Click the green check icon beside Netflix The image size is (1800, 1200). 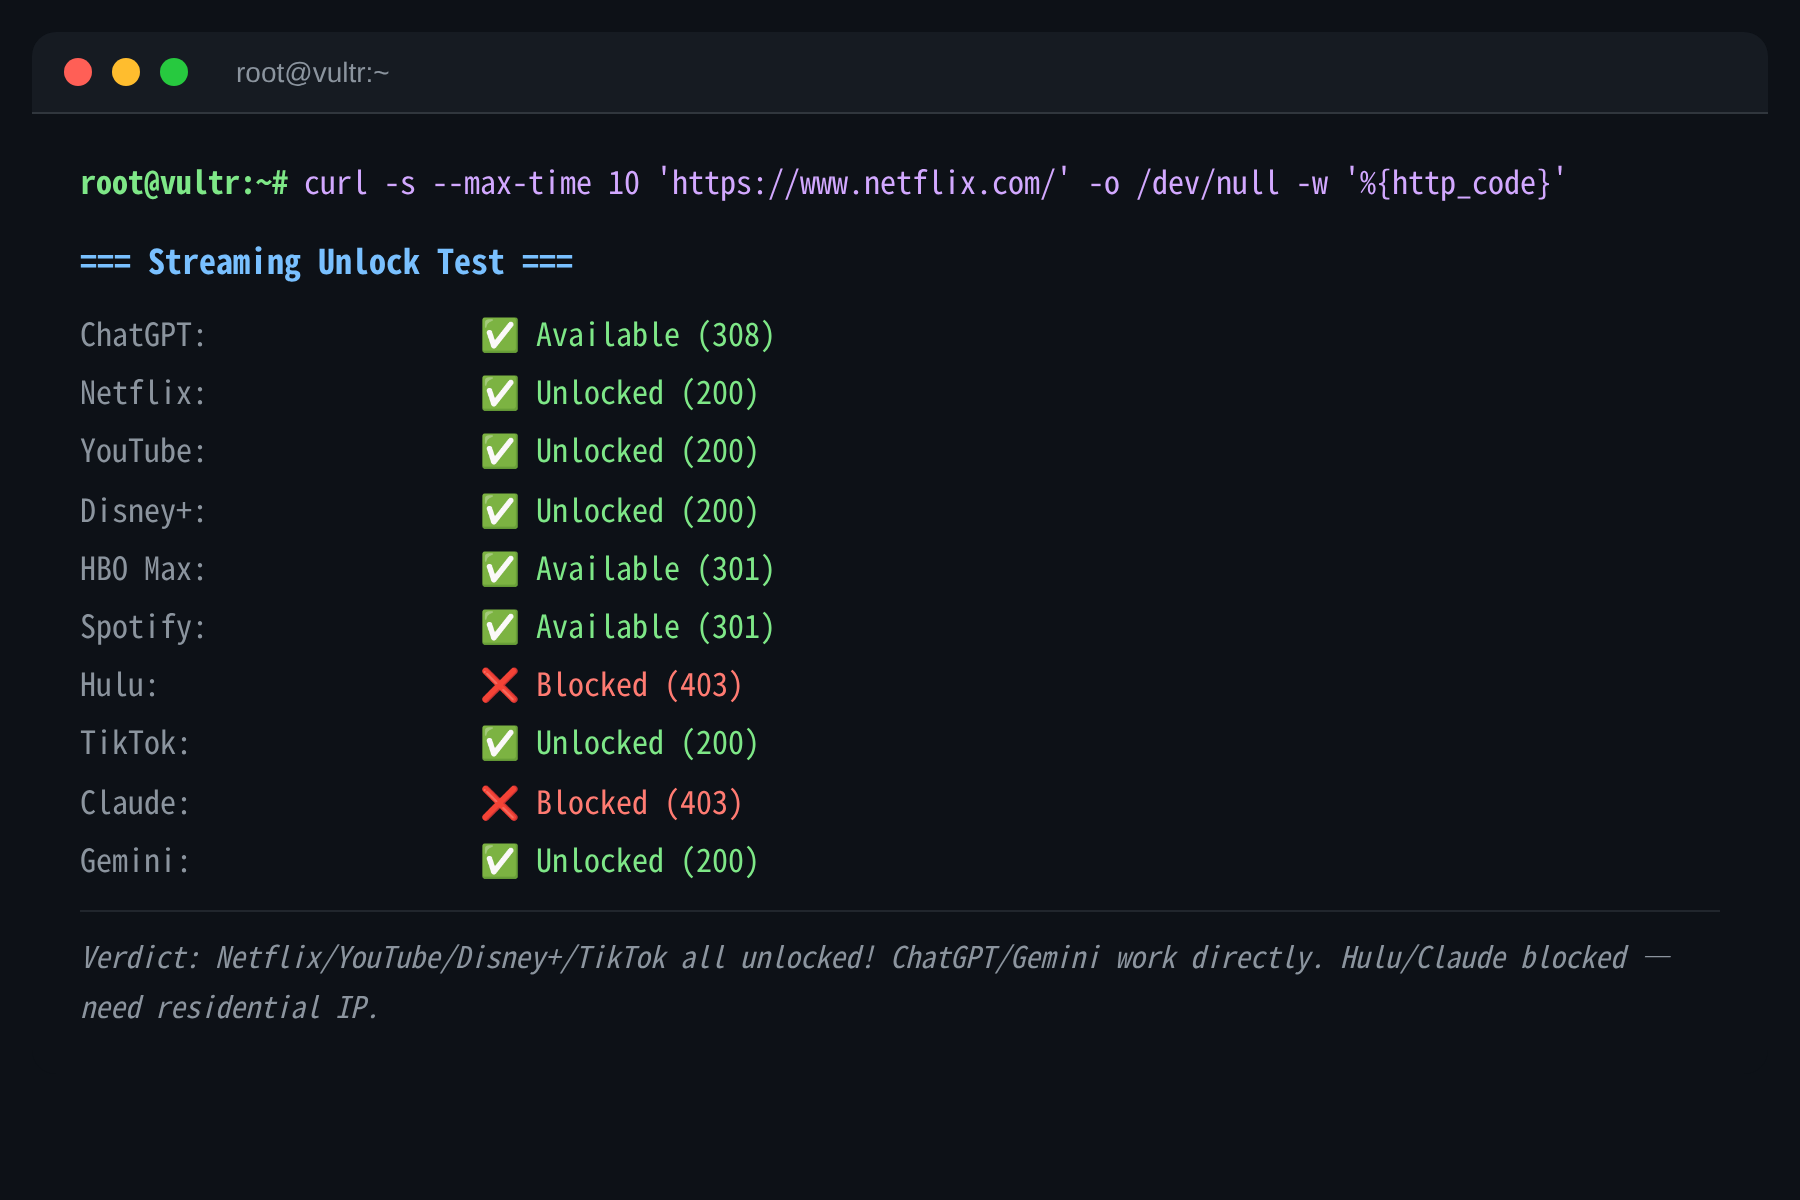click(x=500, y=393)
